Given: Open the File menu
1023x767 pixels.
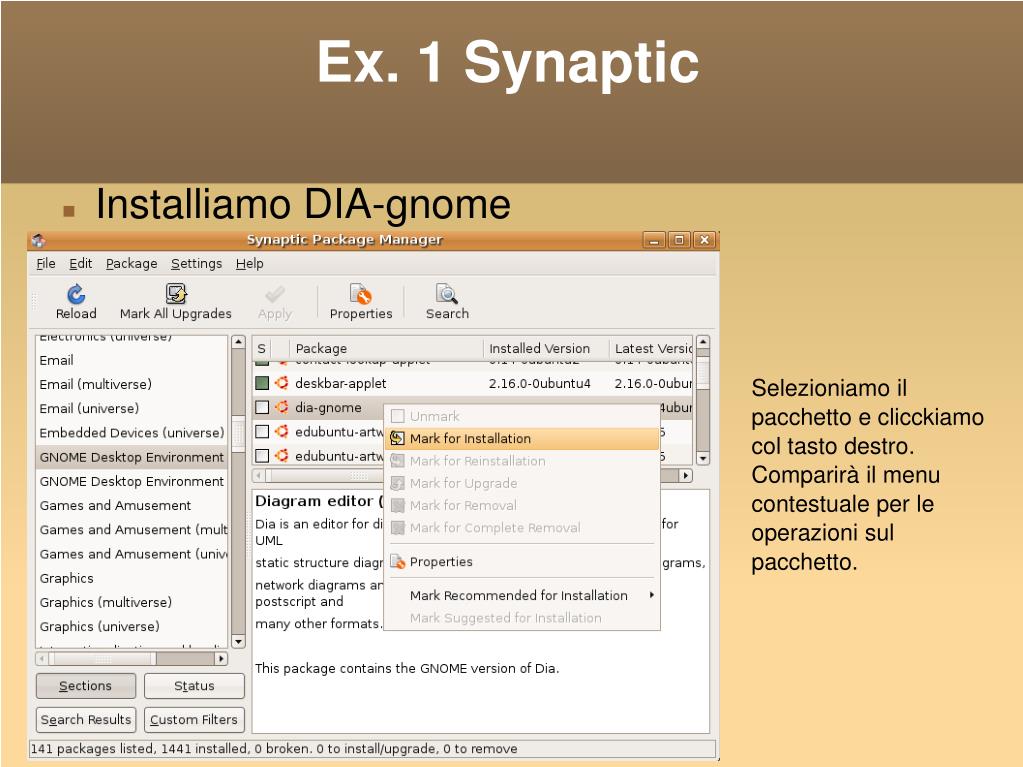Looking at the screenshot, I should click(x=46, y=263).
